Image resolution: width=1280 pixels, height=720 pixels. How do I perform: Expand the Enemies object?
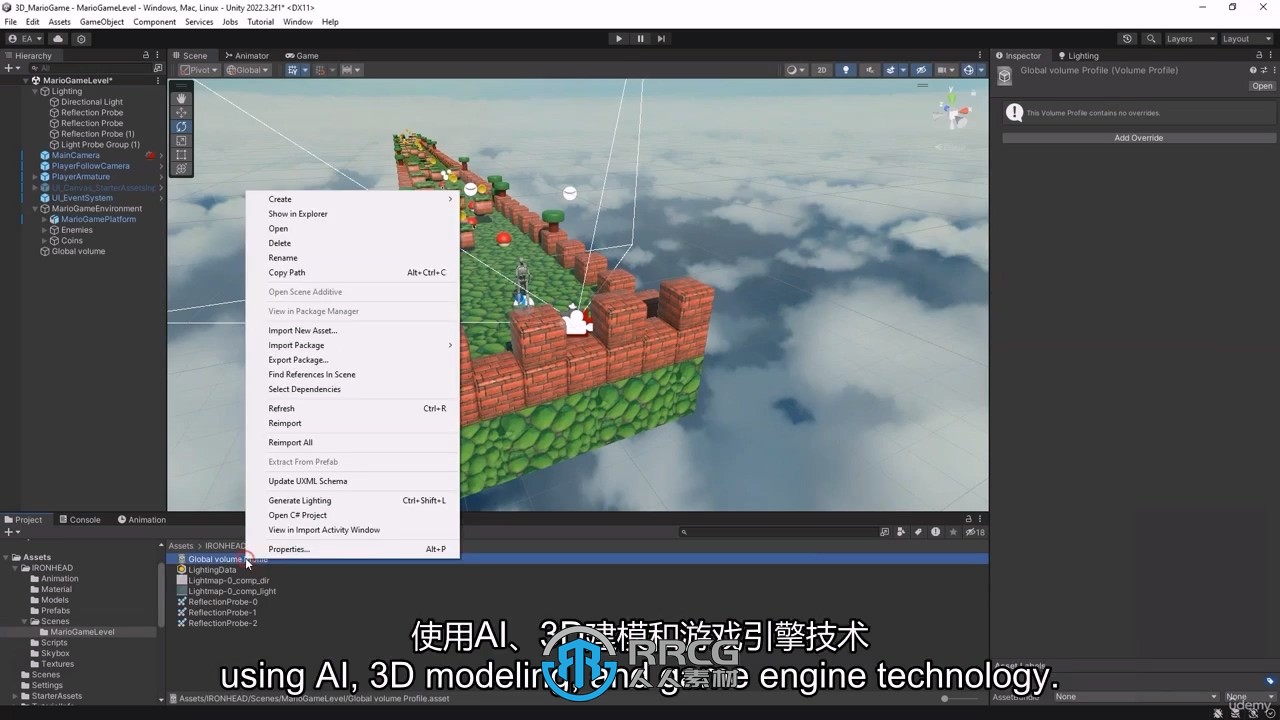(44, 230)
